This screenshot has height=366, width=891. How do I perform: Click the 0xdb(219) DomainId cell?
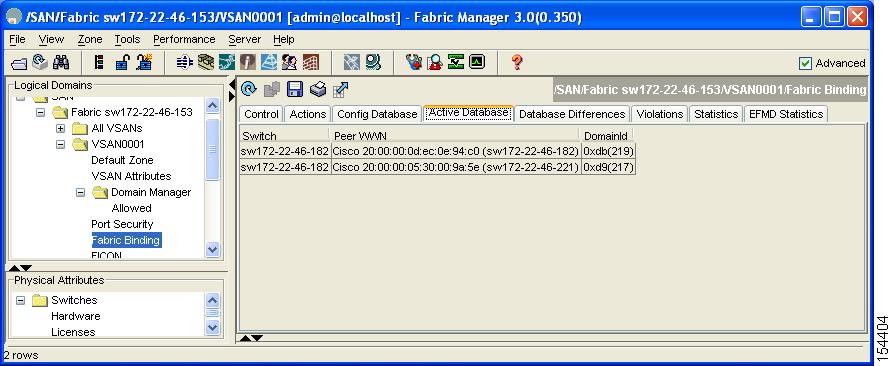pos(608,152)
